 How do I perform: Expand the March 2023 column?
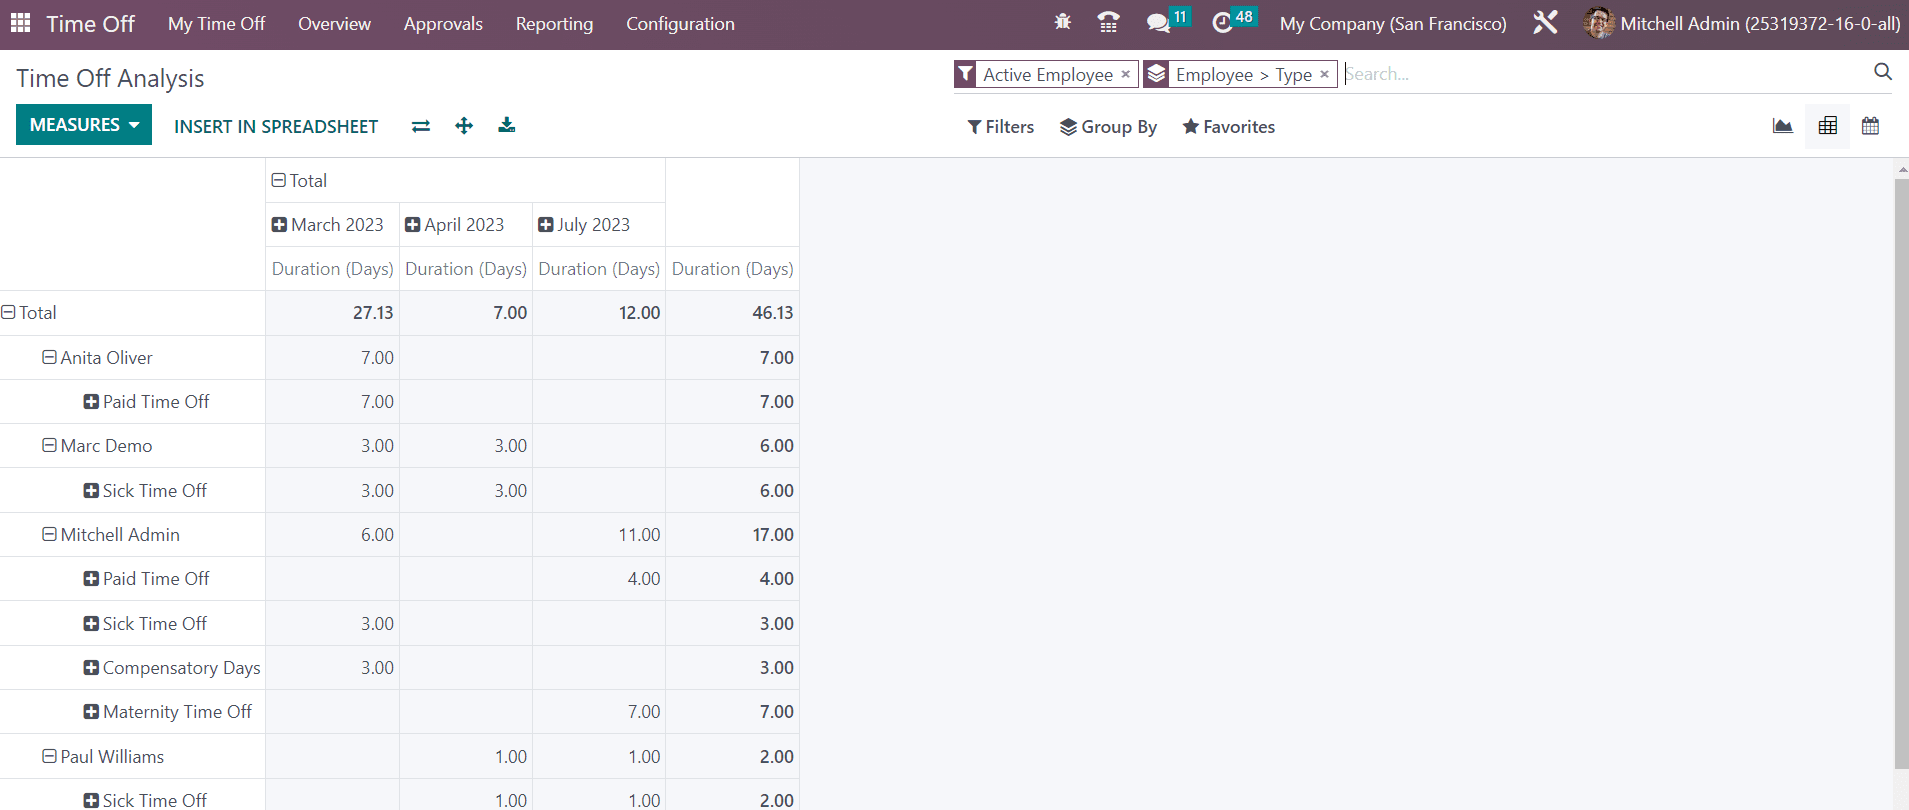tap(279, 225)
